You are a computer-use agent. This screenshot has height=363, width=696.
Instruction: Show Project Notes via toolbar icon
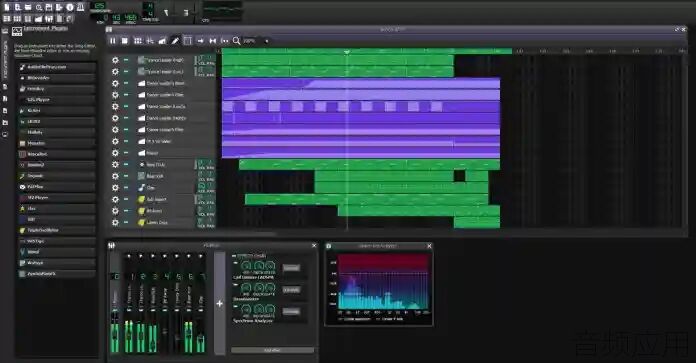(x=60, y=19)
